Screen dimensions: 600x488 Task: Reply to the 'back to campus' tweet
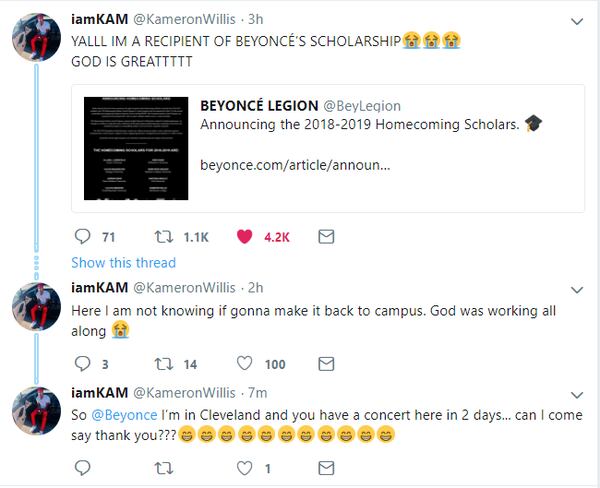click(x=83, y=364)
